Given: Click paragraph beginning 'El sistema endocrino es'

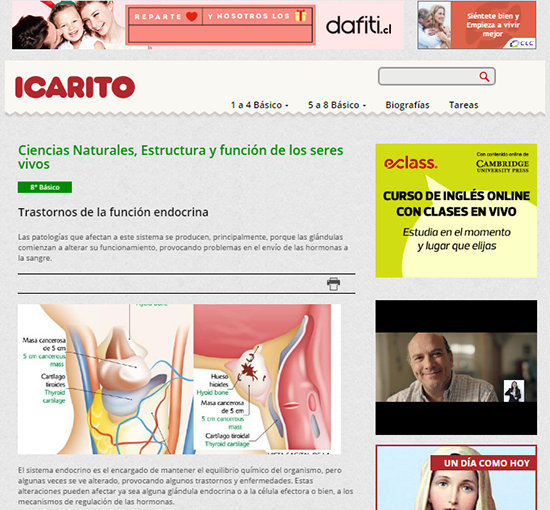Looking at the screenshot, I should click(185, 486).
